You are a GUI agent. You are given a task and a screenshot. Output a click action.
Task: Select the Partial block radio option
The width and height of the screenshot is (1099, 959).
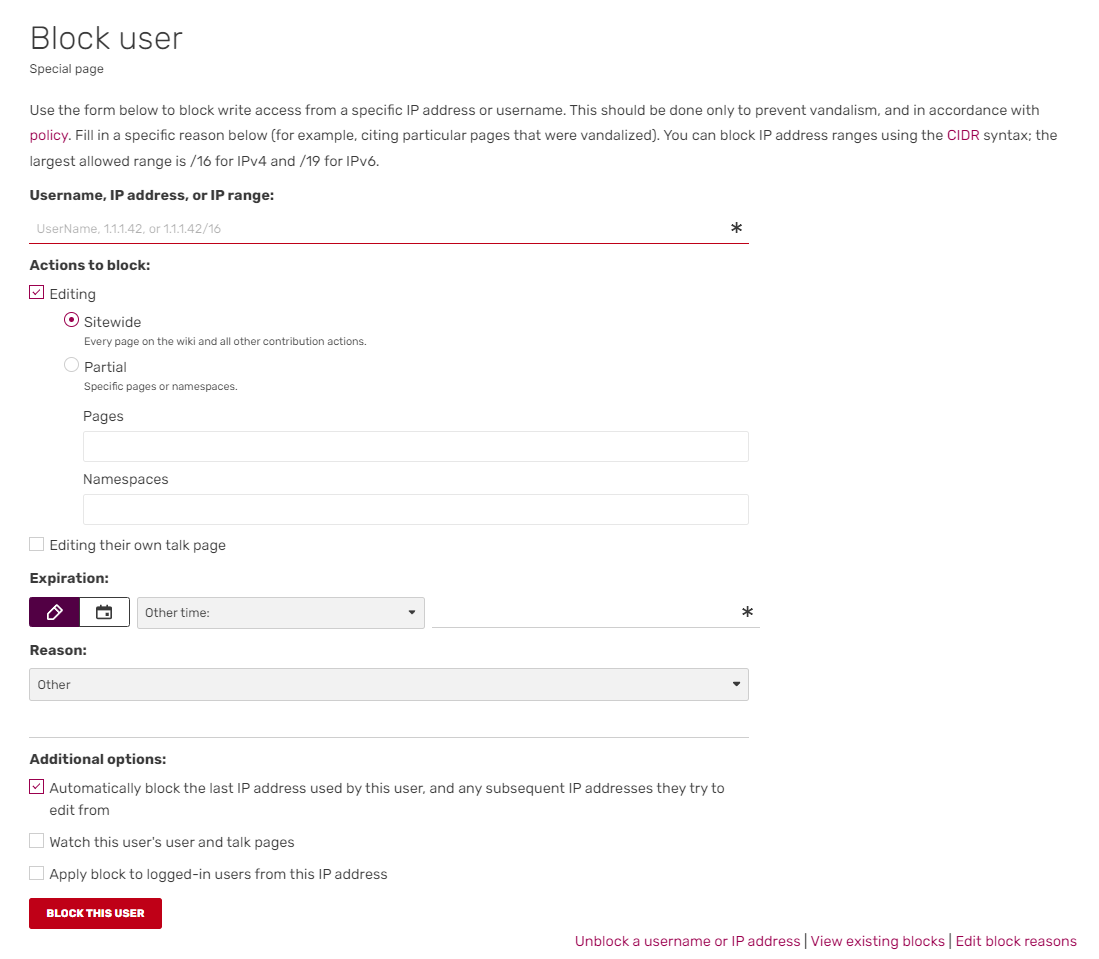tap(71, 365)
